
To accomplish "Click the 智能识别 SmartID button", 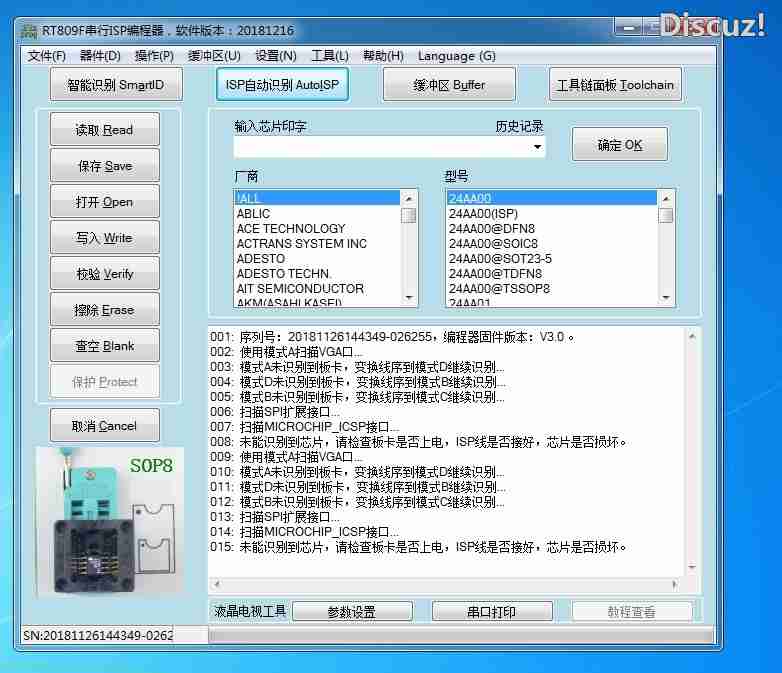I will (116, 85).
